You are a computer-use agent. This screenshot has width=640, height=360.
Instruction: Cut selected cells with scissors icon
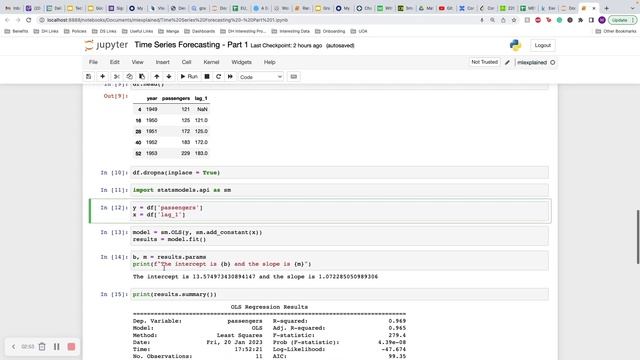coord(117,77)
